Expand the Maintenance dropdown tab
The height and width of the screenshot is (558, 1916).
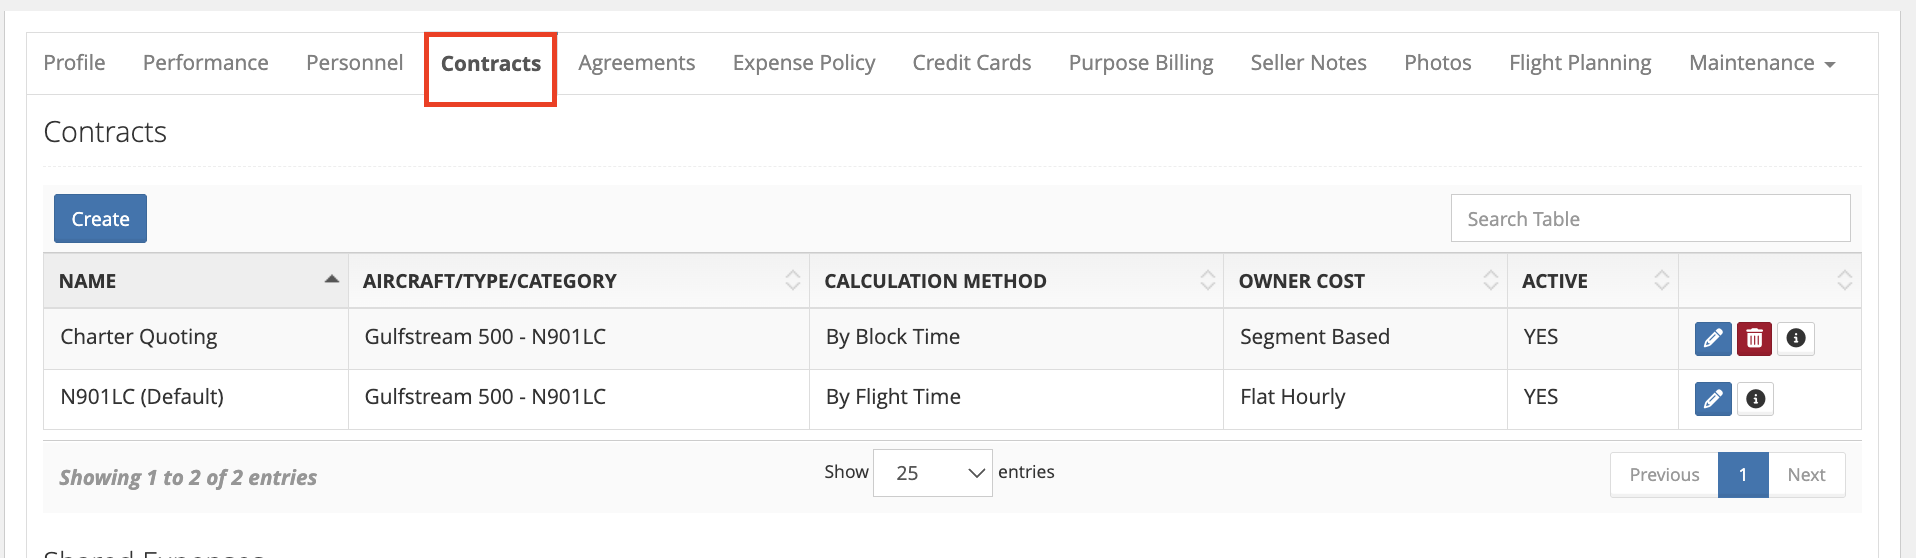click(x=1762, y=63)
